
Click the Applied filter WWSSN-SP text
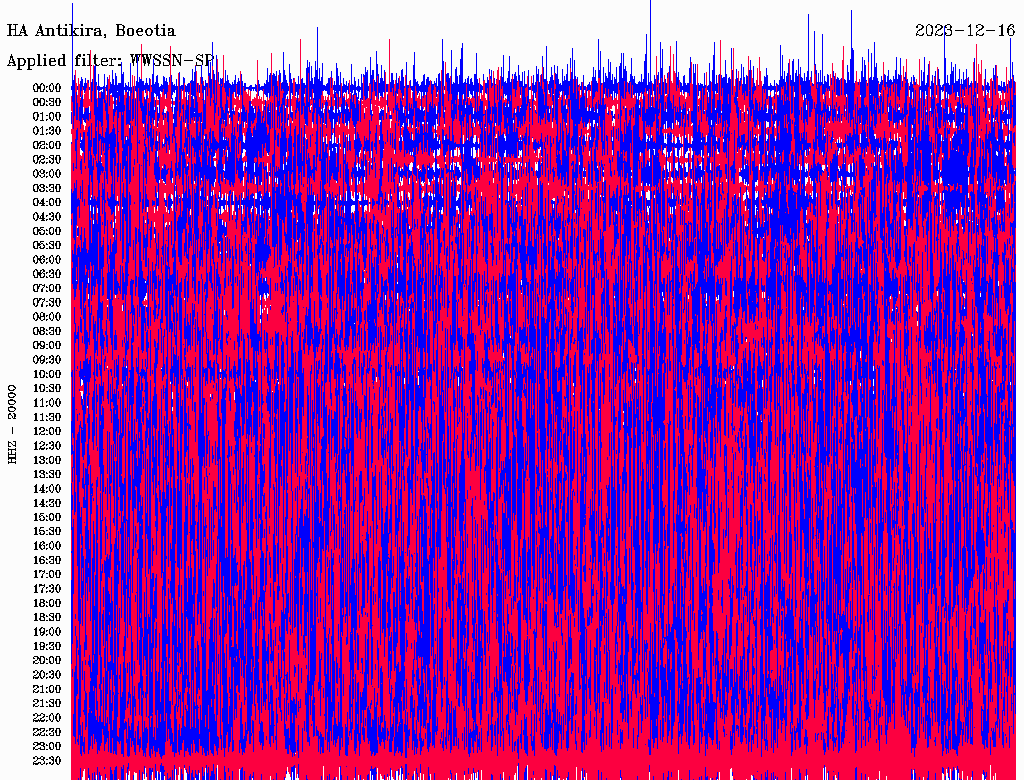pyautogui.click(x=110, y=61)
